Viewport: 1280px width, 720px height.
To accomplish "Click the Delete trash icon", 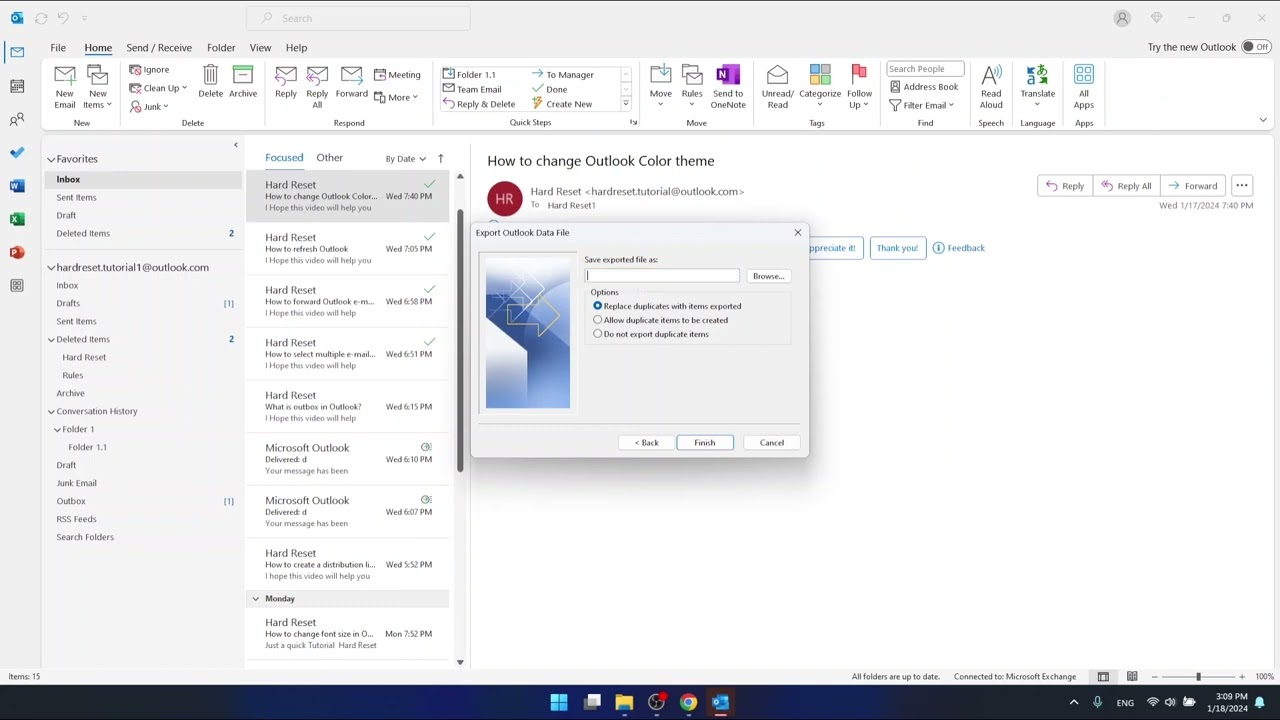I will pos(210,76).
